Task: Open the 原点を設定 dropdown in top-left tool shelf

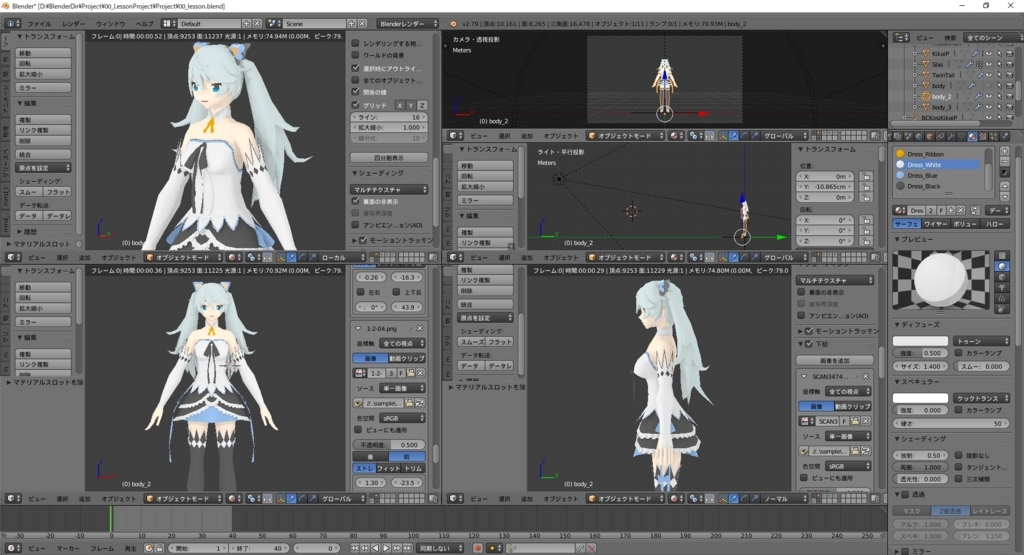Action: 43,168
